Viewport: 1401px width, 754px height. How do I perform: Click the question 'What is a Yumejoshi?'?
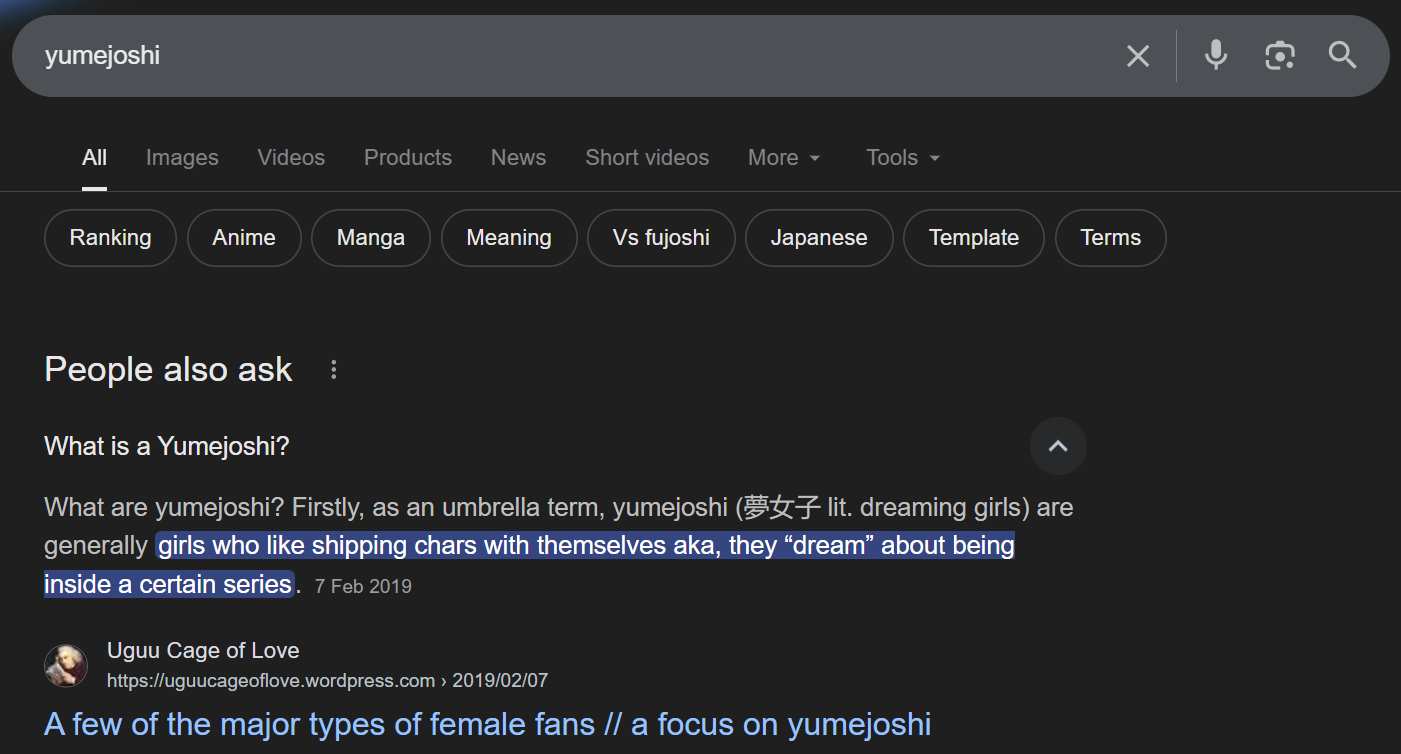167,446
